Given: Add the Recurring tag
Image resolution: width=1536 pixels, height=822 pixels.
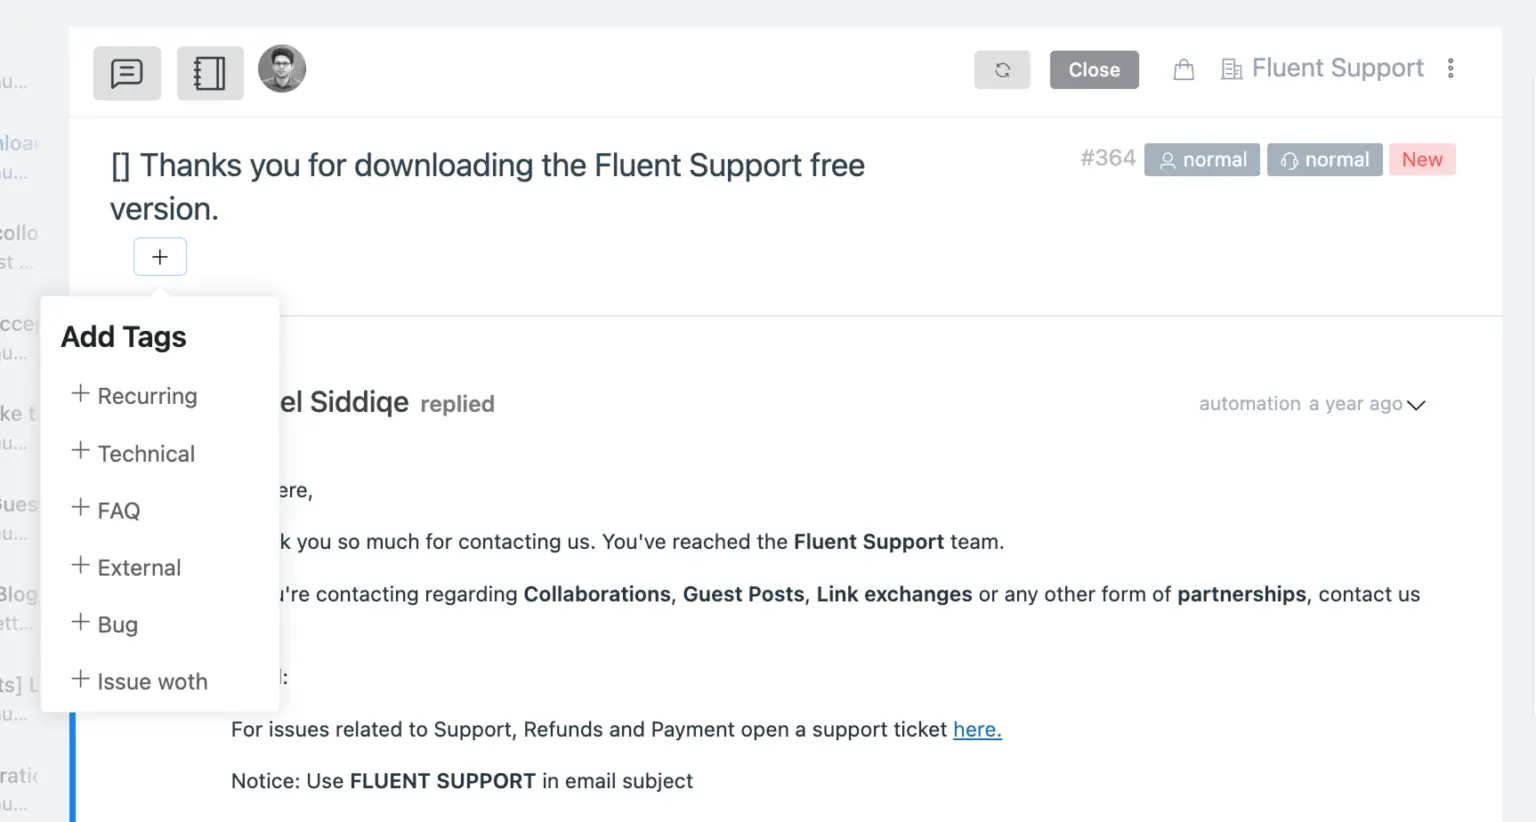Looking at the screenshot, I should click(x=135, y=396).
